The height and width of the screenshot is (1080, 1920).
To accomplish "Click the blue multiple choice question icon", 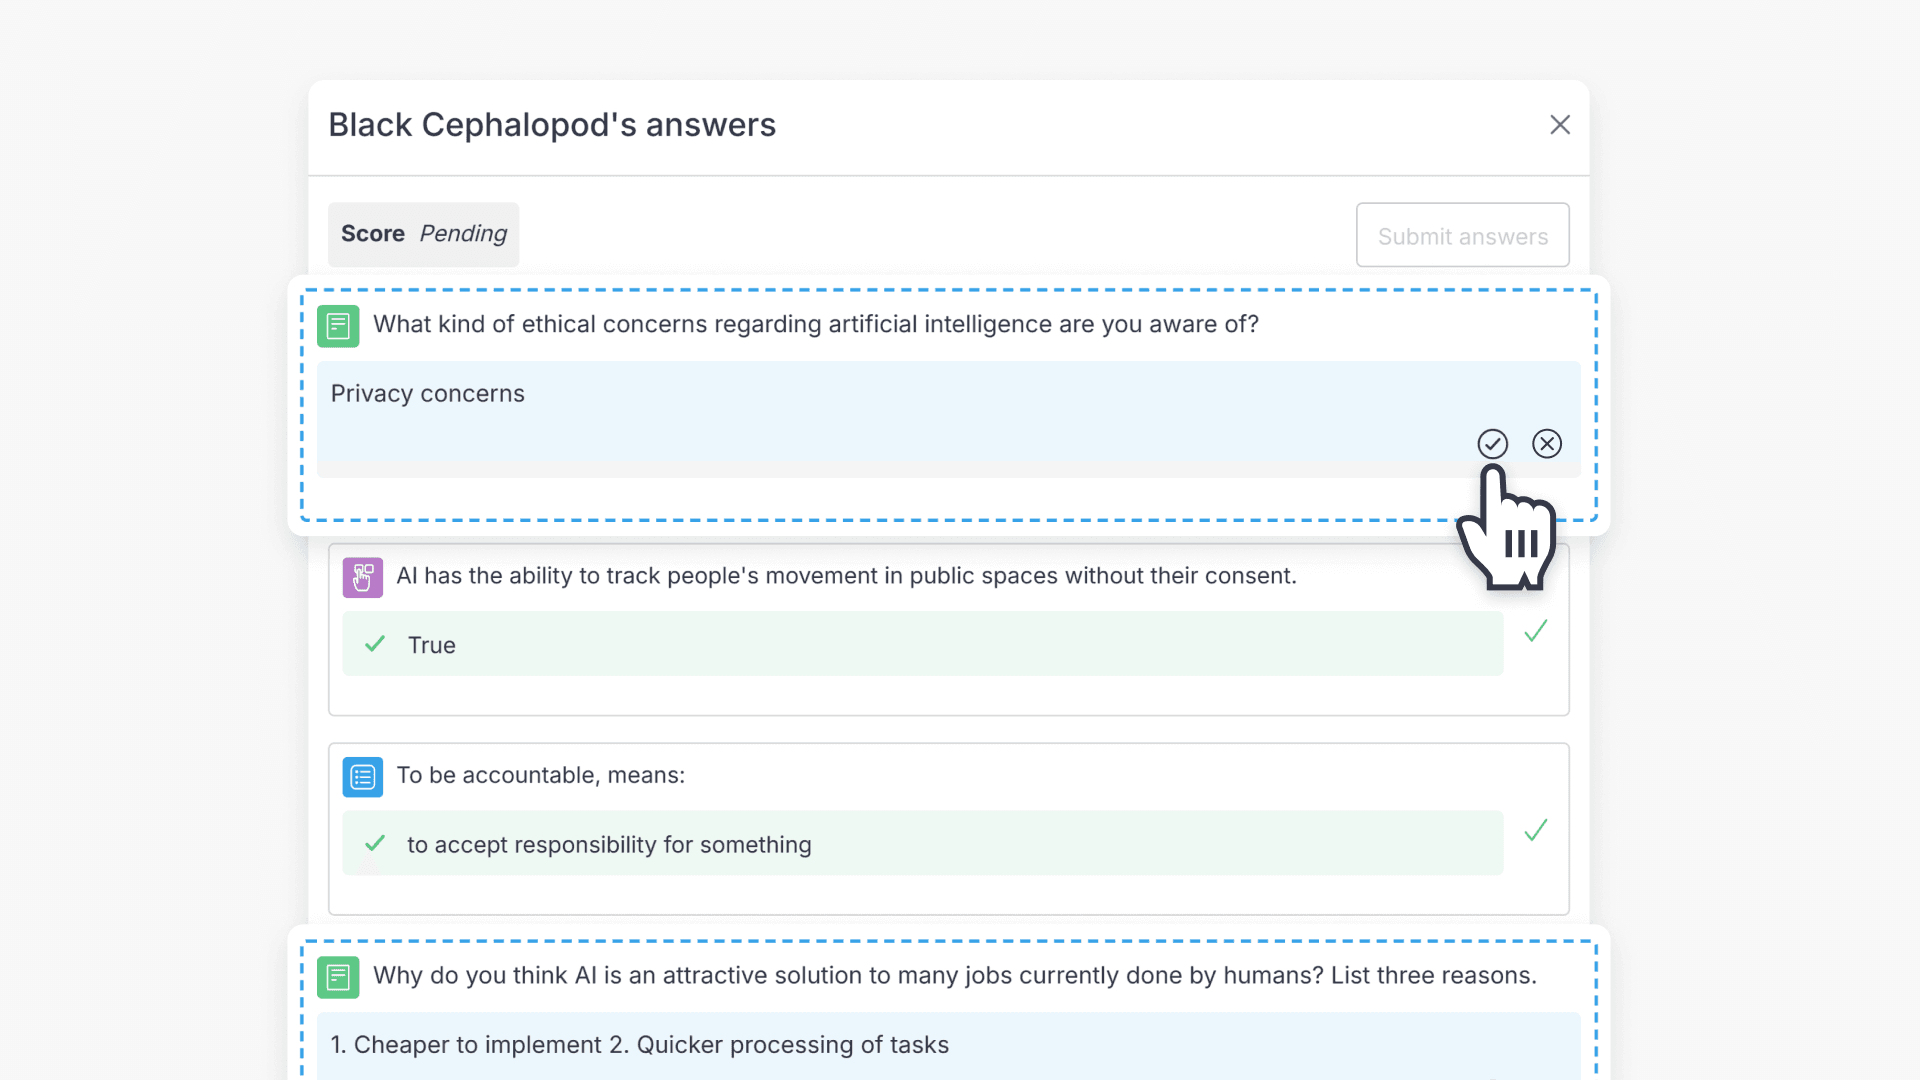I will coord(362,777).
